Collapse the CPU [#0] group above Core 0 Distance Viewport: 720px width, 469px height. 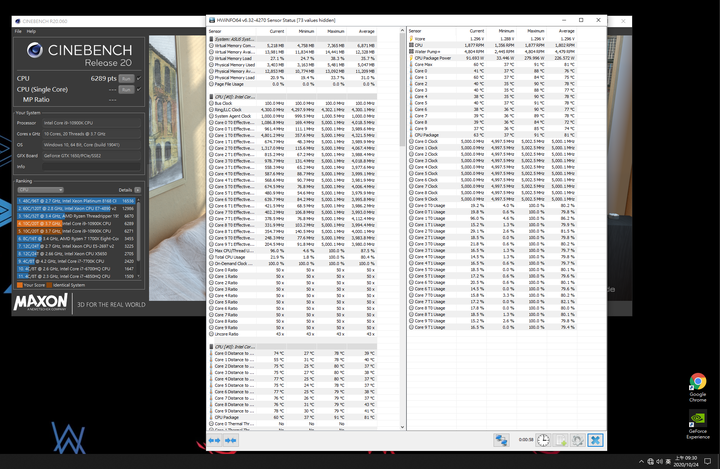[x=293, y=347]
